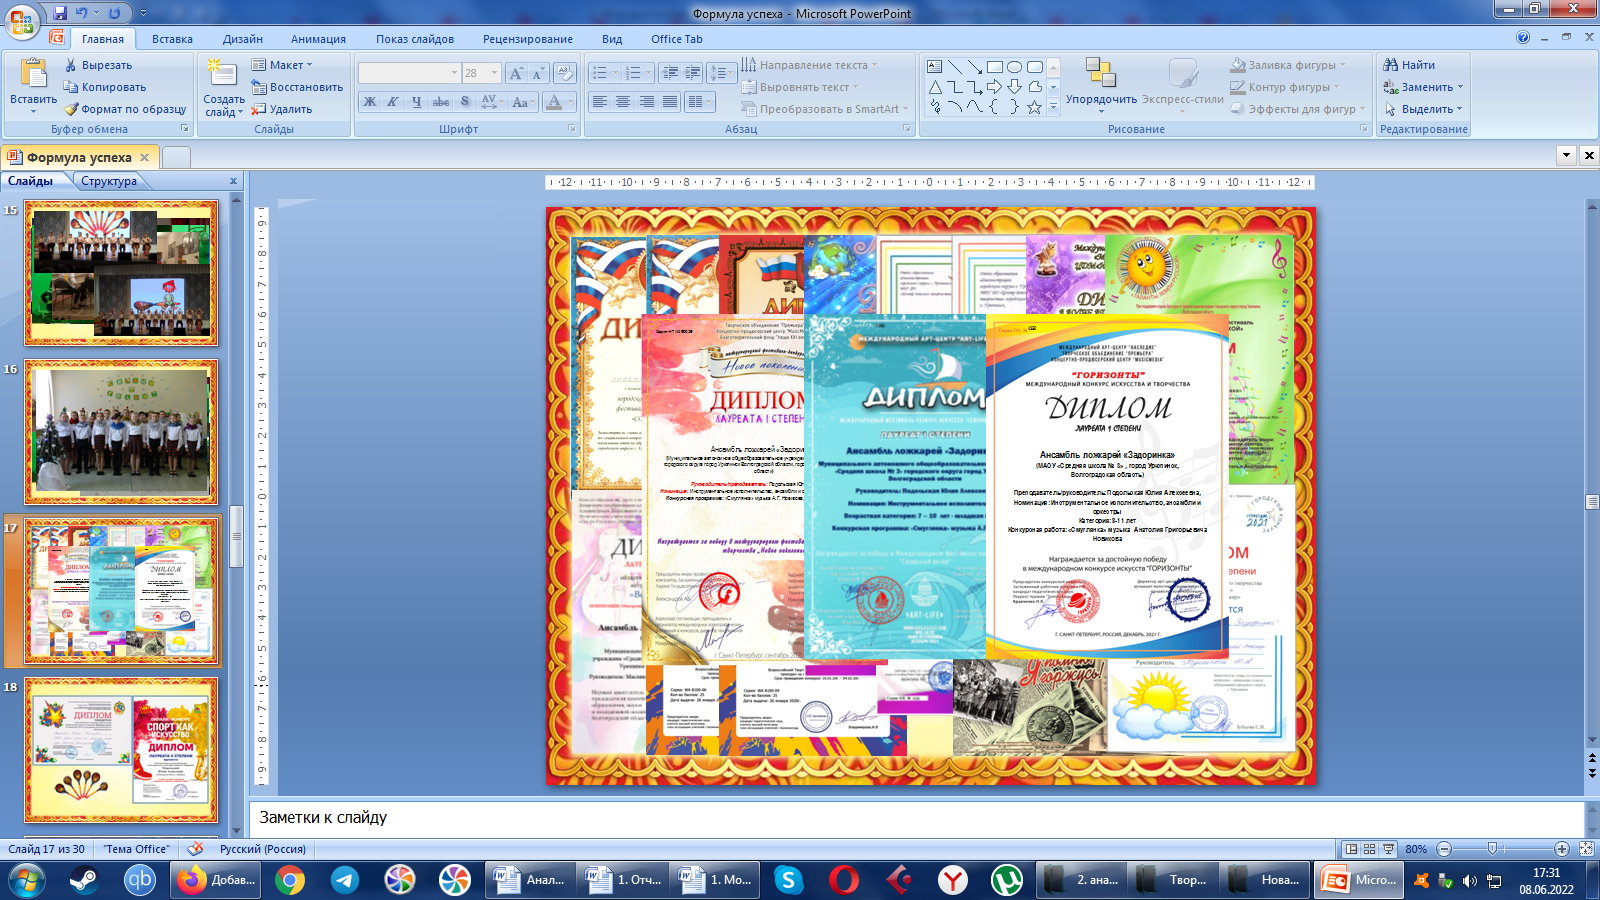
Task: Click the Cut (Вырезать) scissors icon
Action: (71, 65)
